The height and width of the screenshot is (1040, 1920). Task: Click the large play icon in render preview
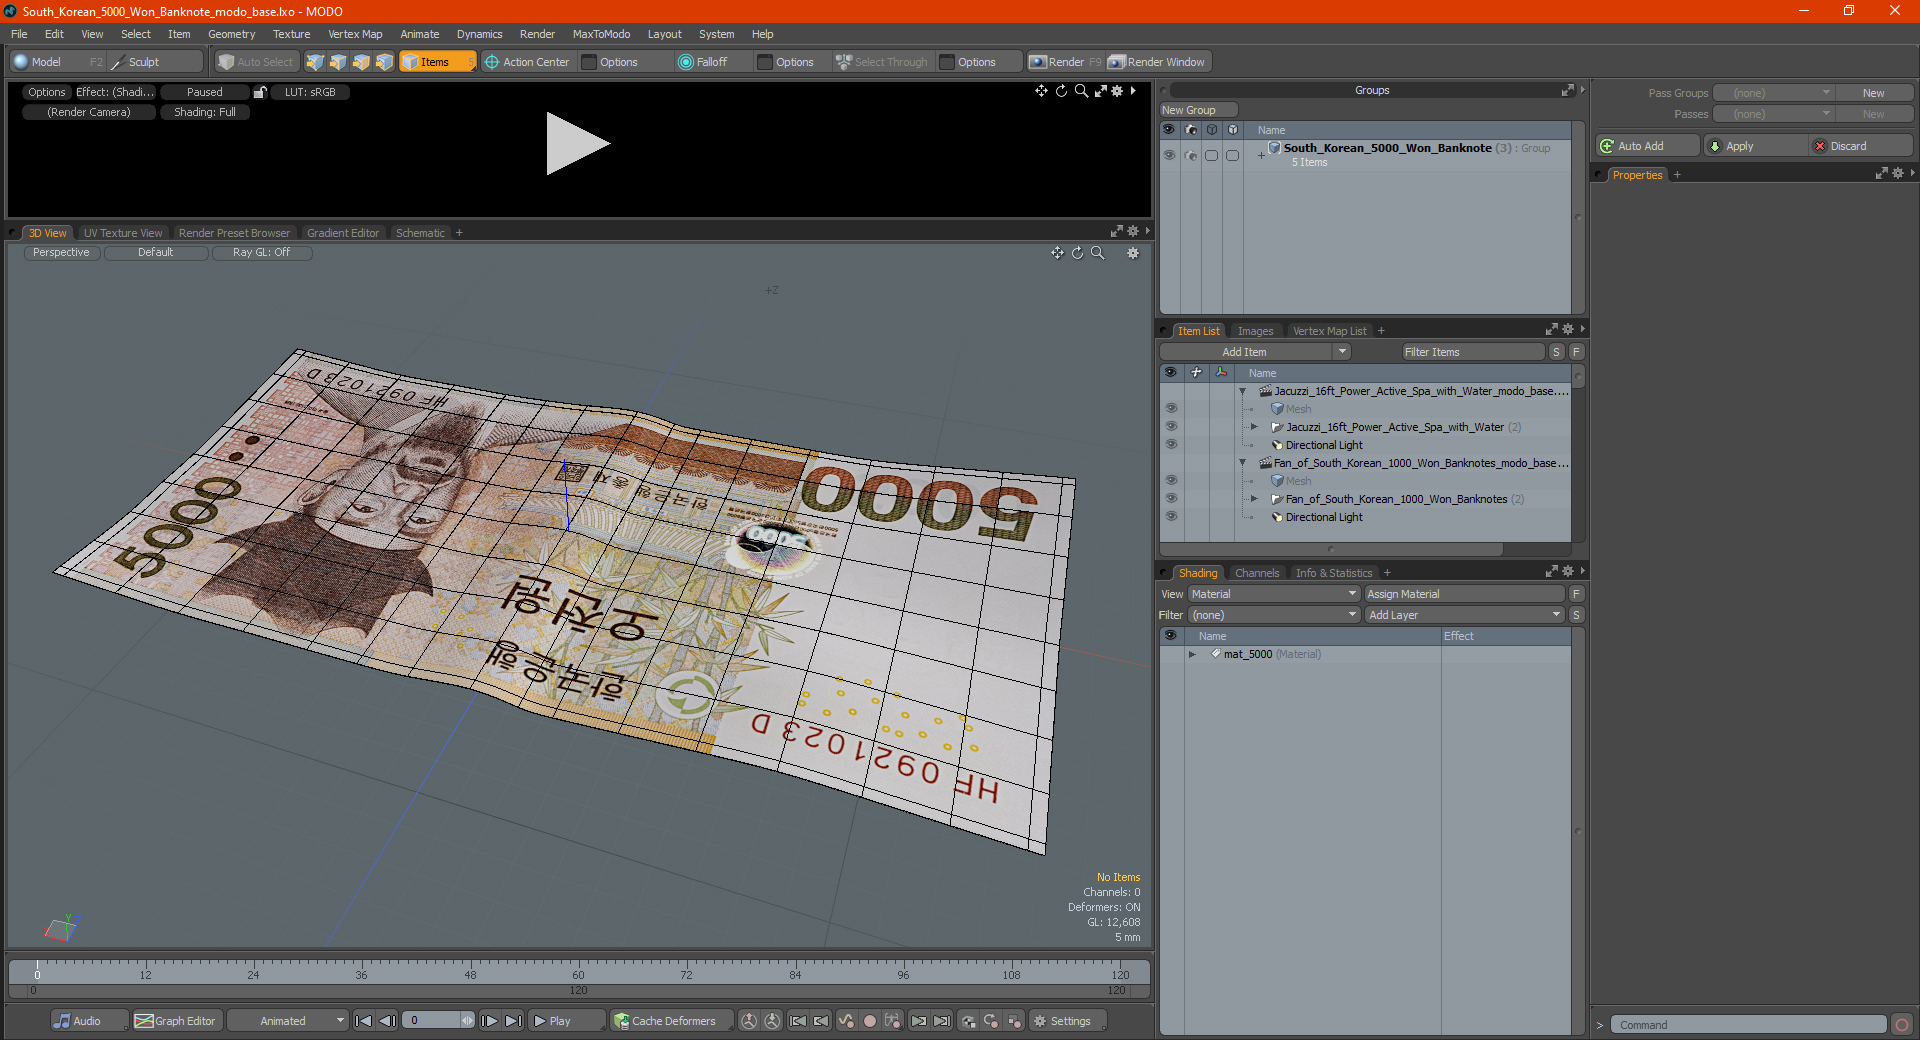[x=577, y=143]
